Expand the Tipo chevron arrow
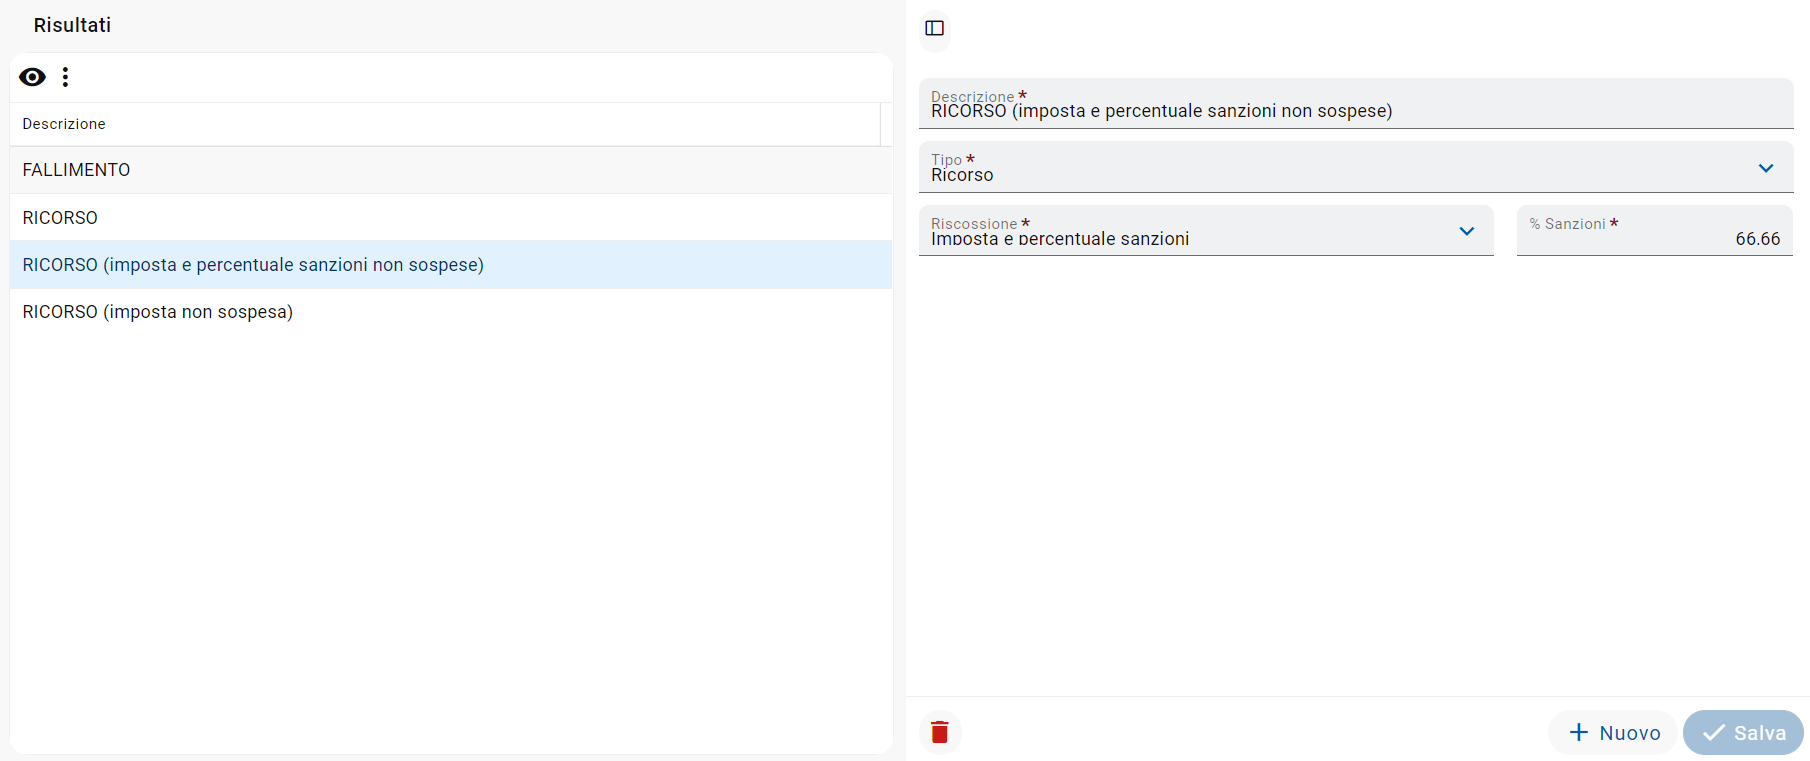1810x761 pixels. point(1766,168)
